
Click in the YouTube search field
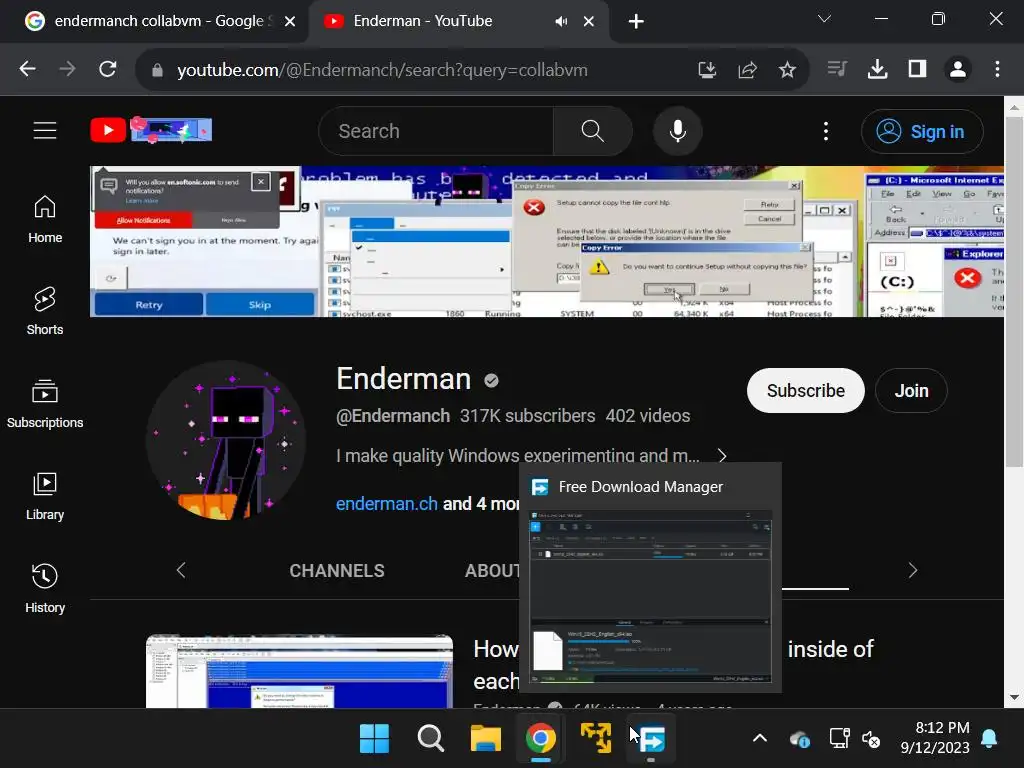click(436, 131)
